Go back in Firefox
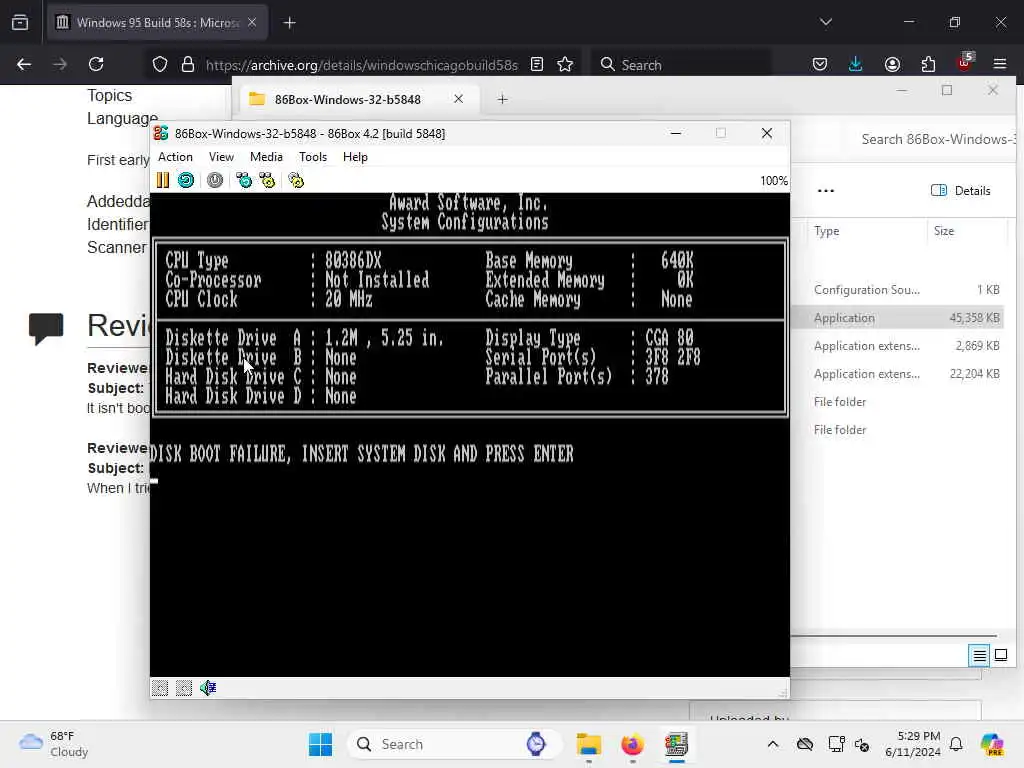1024x768 pixels. [x=24, y=64]
